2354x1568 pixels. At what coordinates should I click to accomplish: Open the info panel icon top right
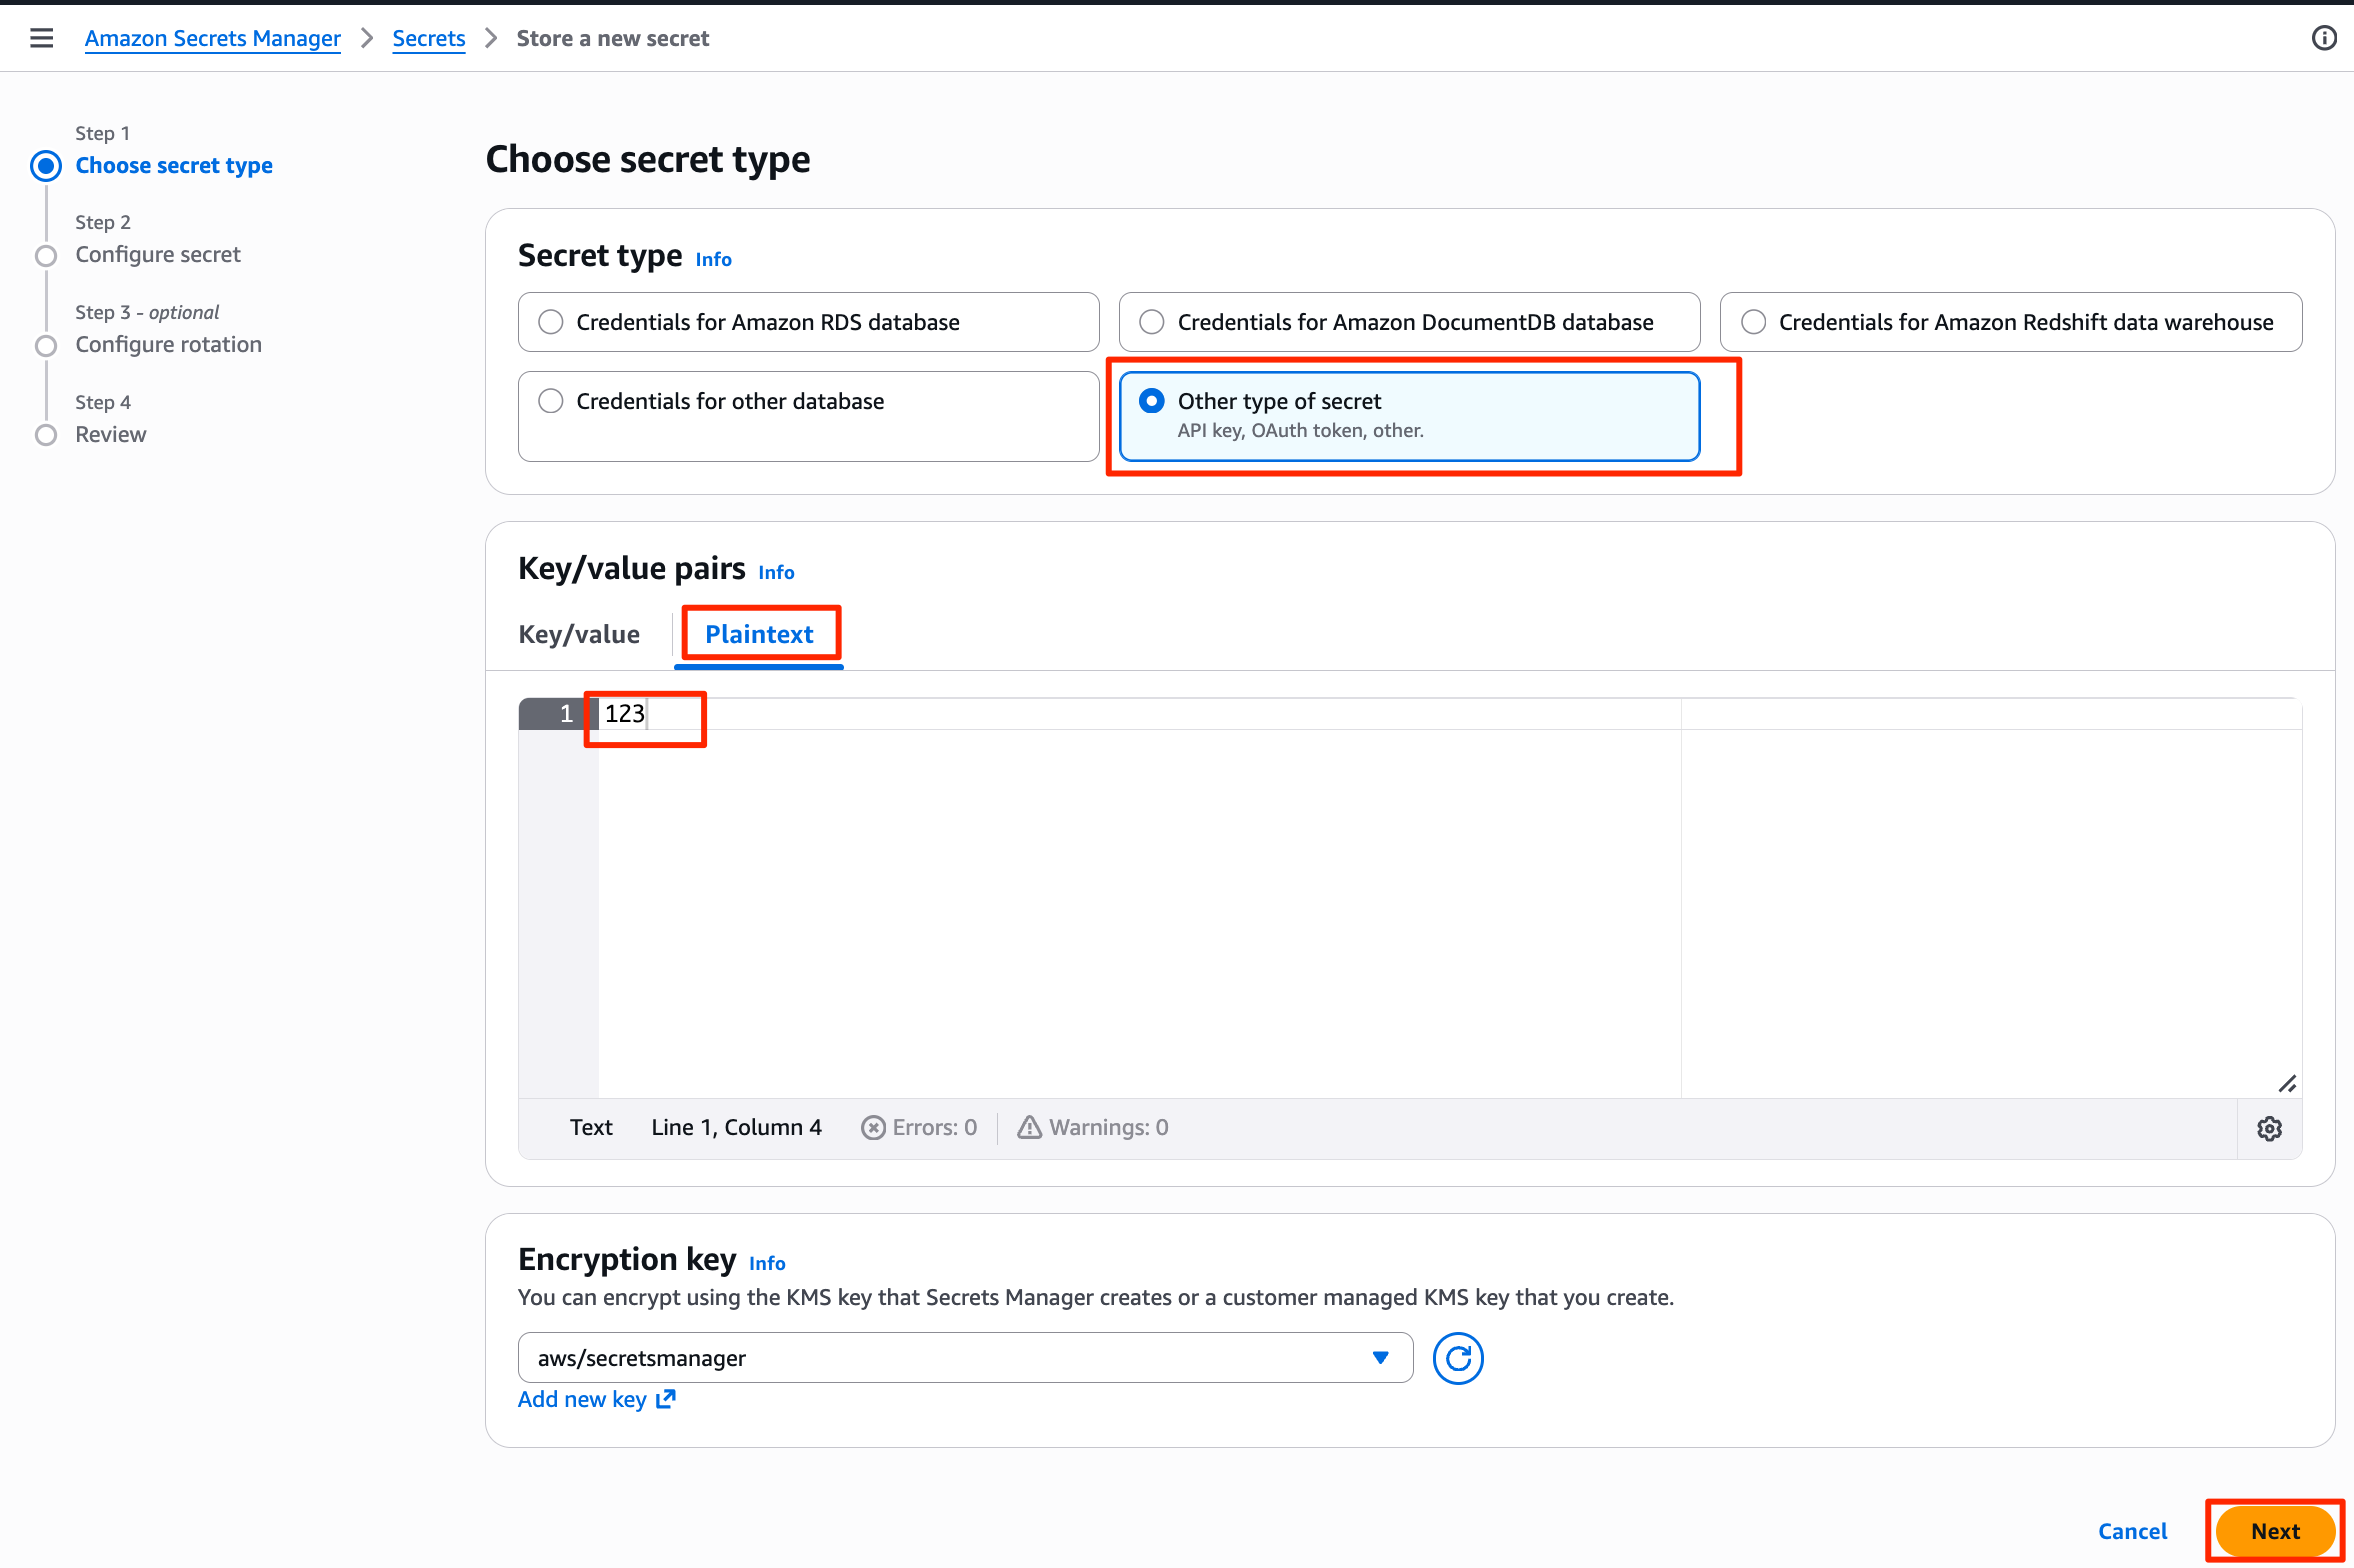click(x=2324, y=38)
